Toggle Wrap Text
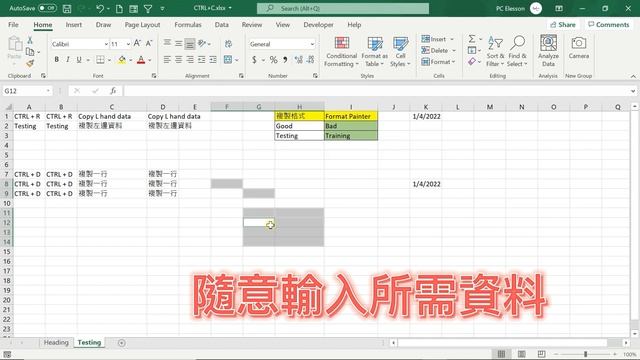Image resolution: width=640 pixels, height=360 pixels. tap(228, 43)
